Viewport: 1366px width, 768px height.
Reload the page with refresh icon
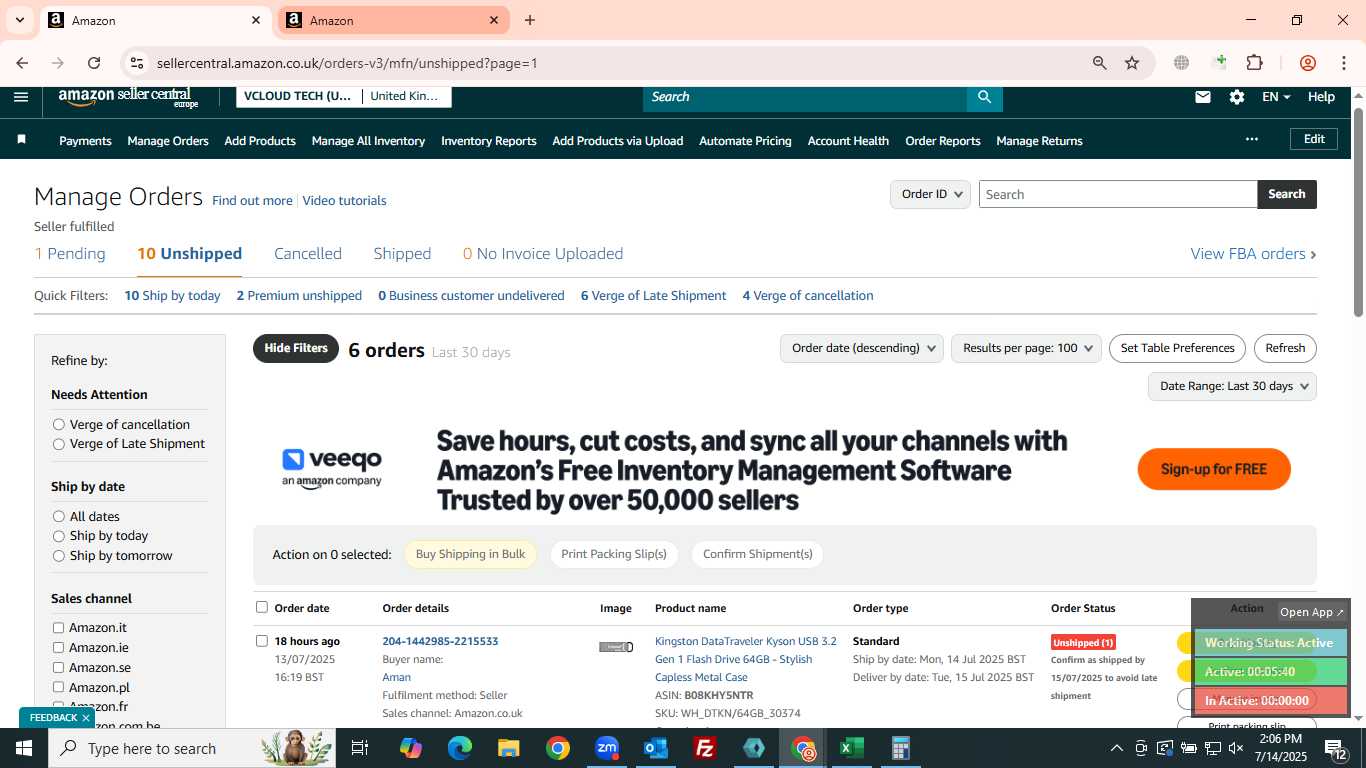(x=94, y=63)
